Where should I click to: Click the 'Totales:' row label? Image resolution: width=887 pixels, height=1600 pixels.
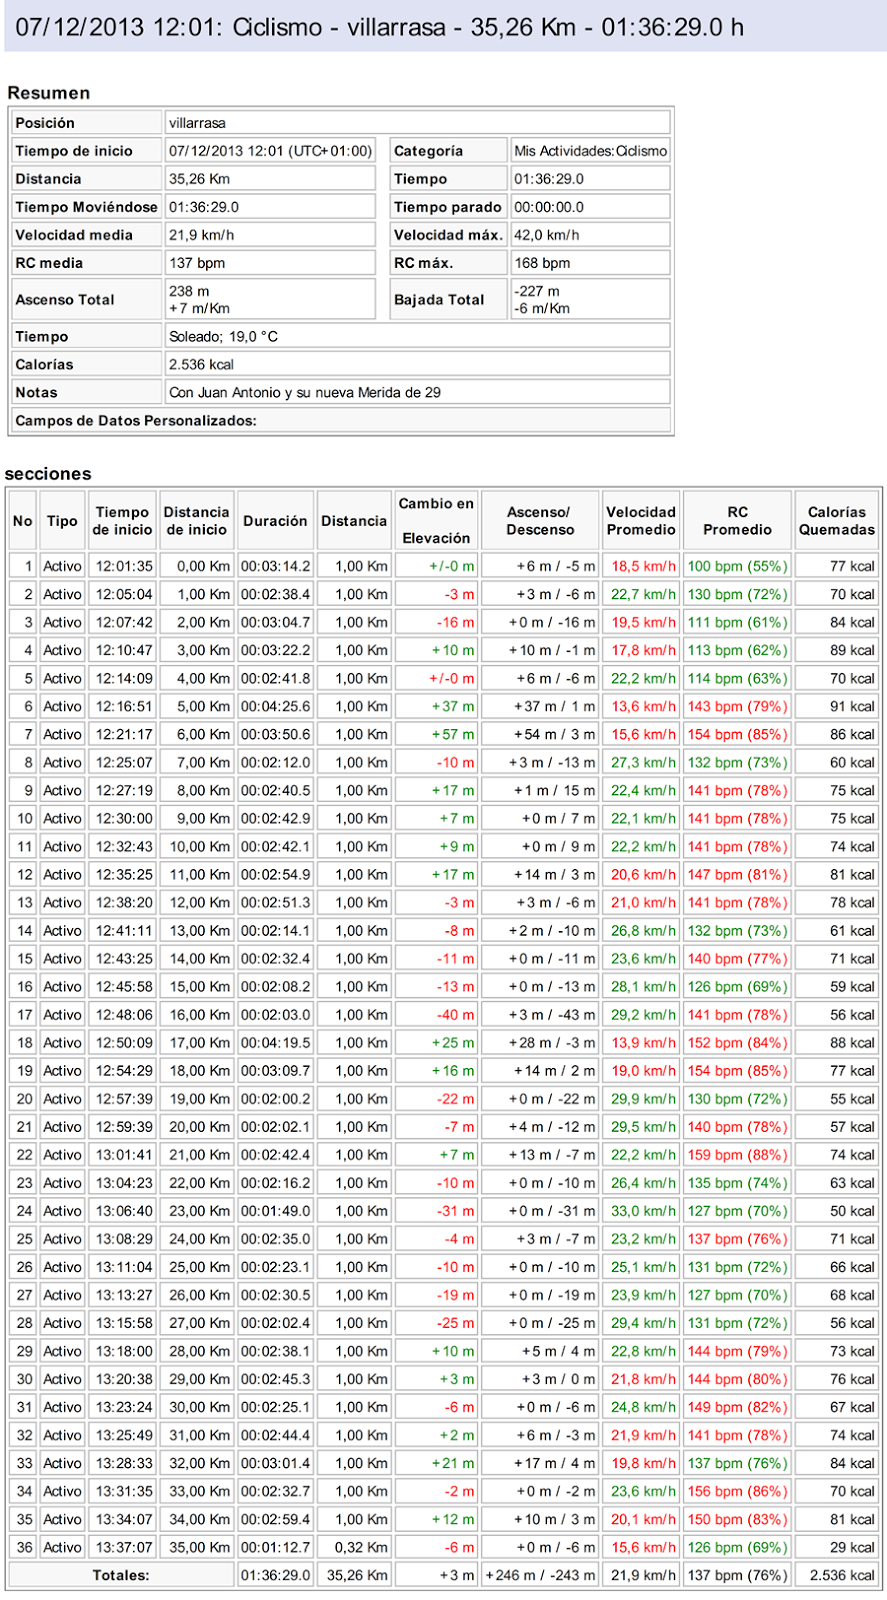[121, 1574]
